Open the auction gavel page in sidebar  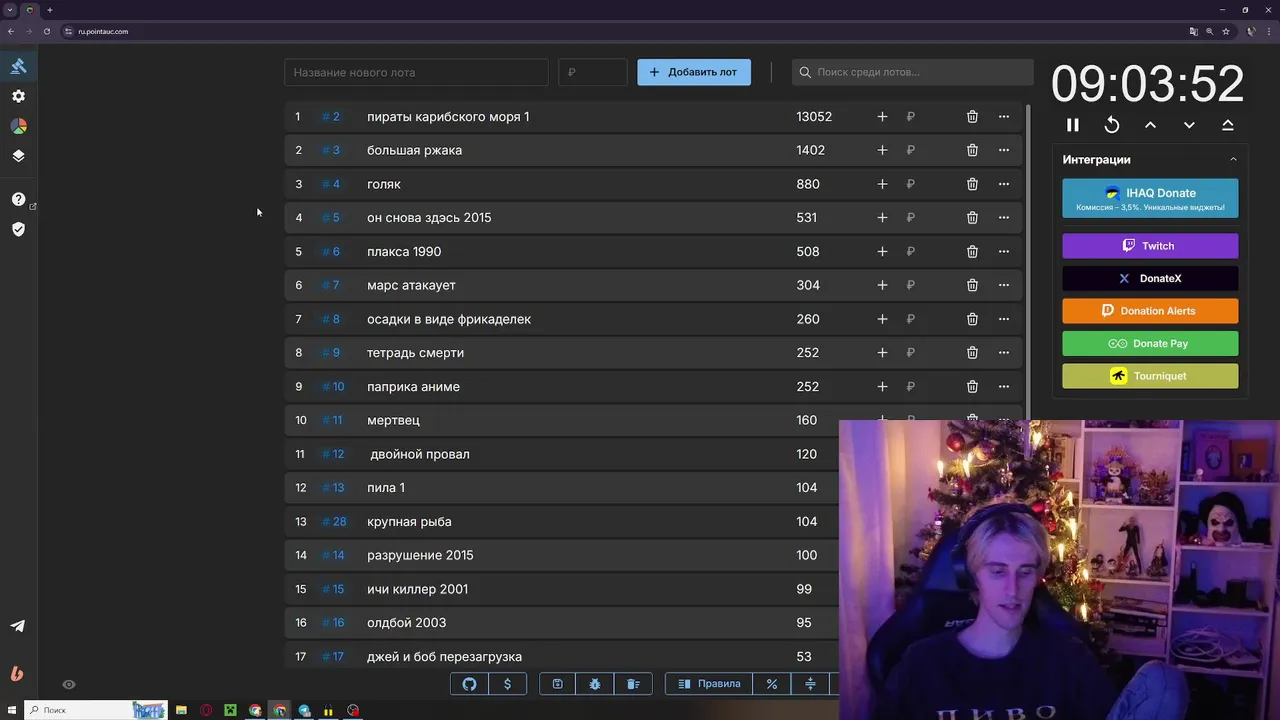(18, 66)
